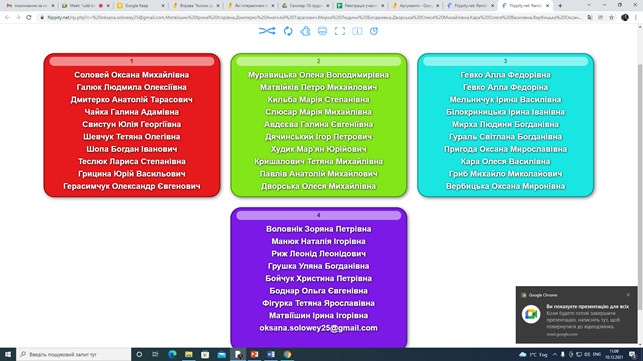The width and height of the screenshot is (643, 361).
Task: Dismiss the Google Chrome Meet notification
Action: [628, 295]
